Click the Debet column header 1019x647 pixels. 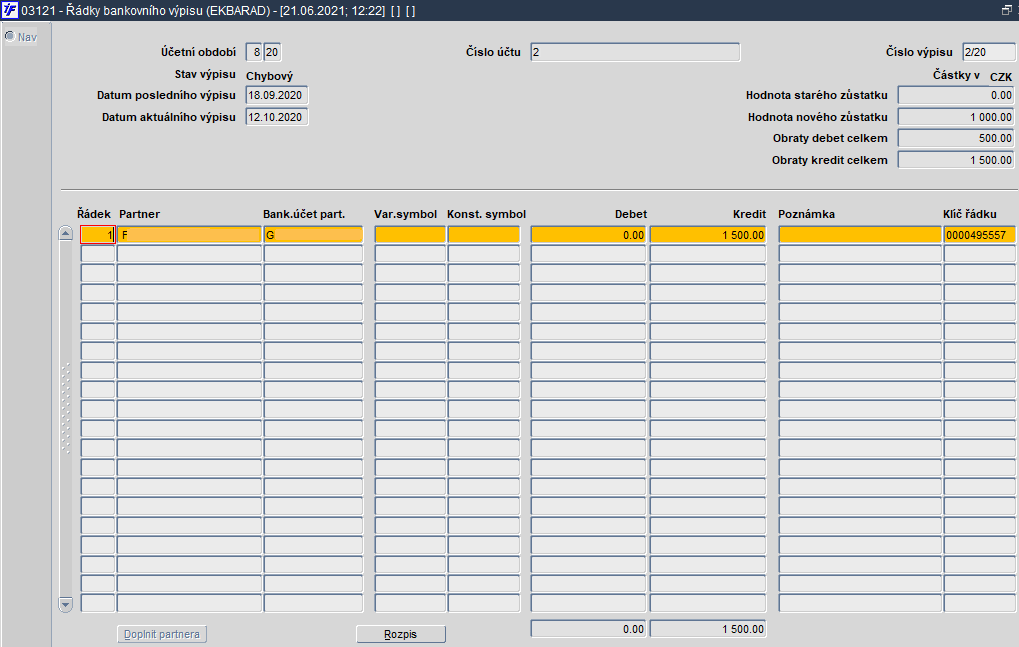(x=630, y=214)
